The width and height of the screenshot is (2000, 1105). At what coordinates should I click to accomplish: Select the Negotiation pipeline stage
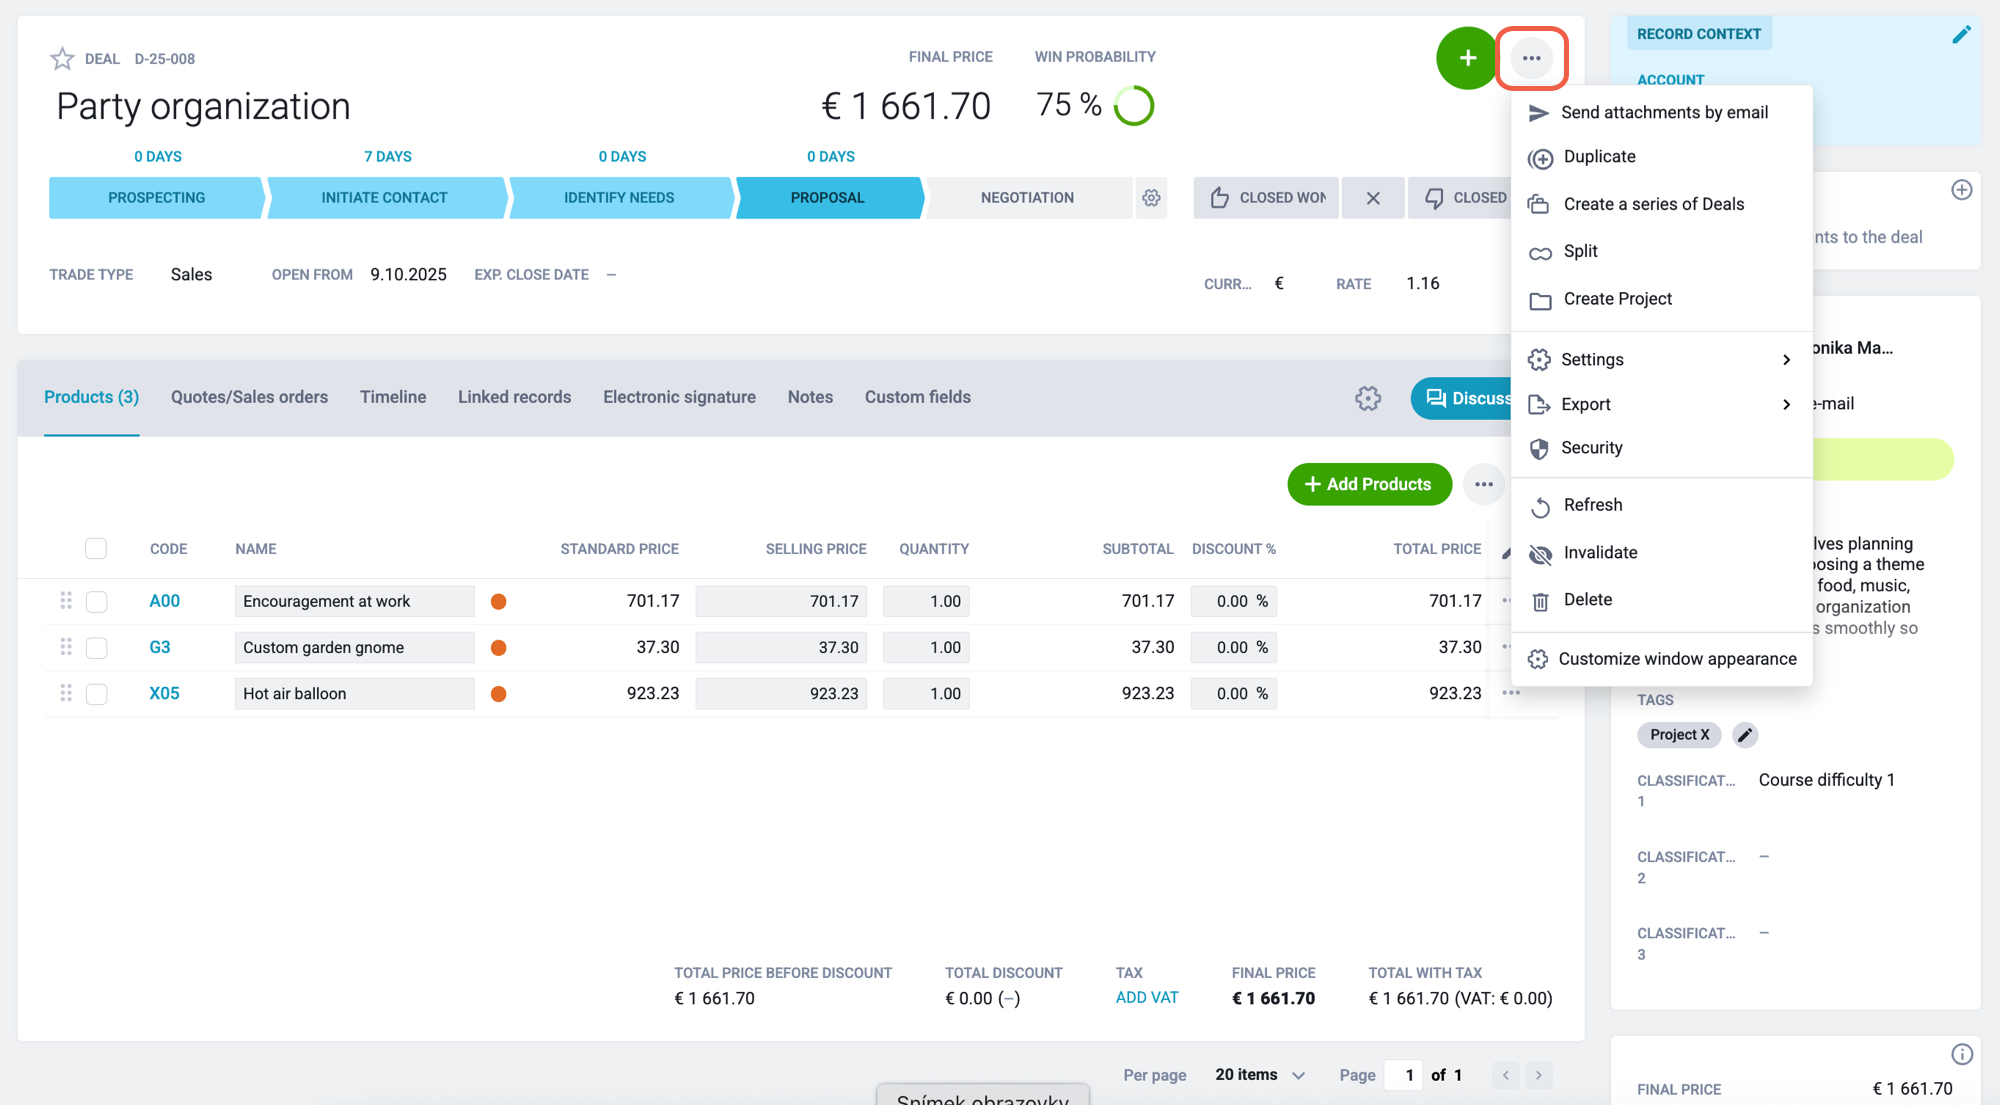[x=1027, y=198]
